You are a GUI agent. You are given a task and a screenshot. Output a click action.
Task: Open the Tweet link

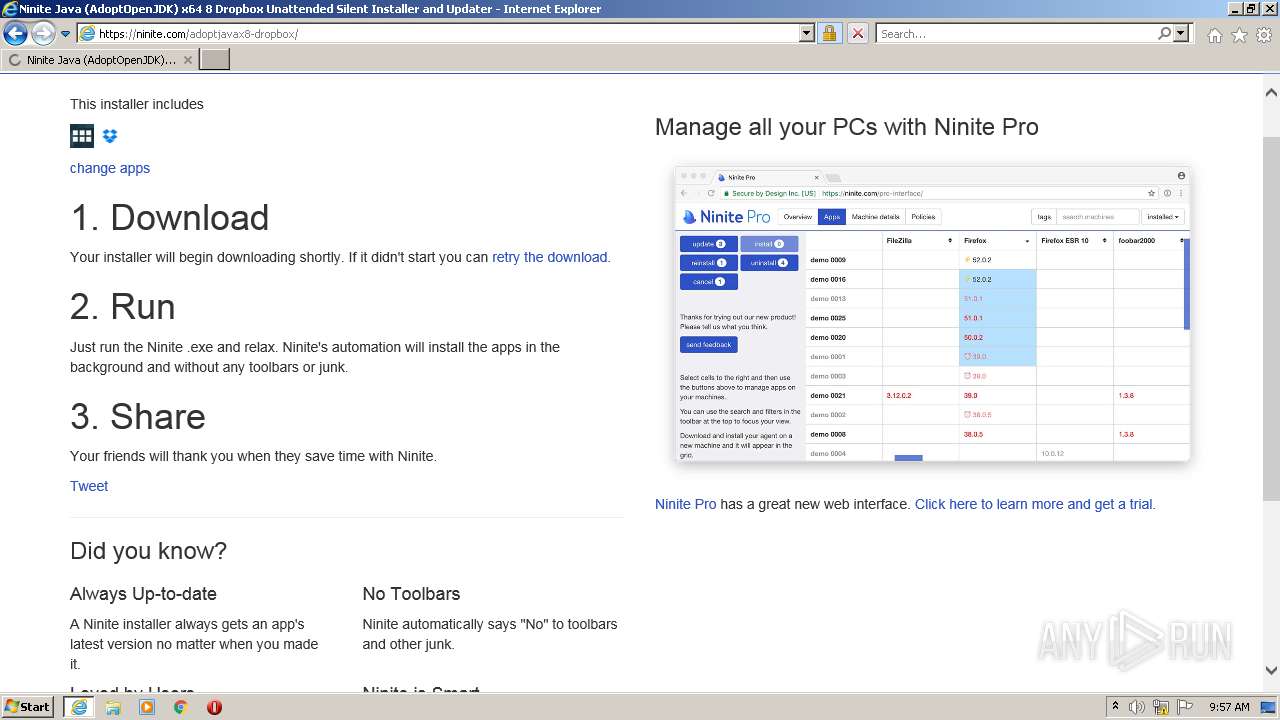[89, 486]
